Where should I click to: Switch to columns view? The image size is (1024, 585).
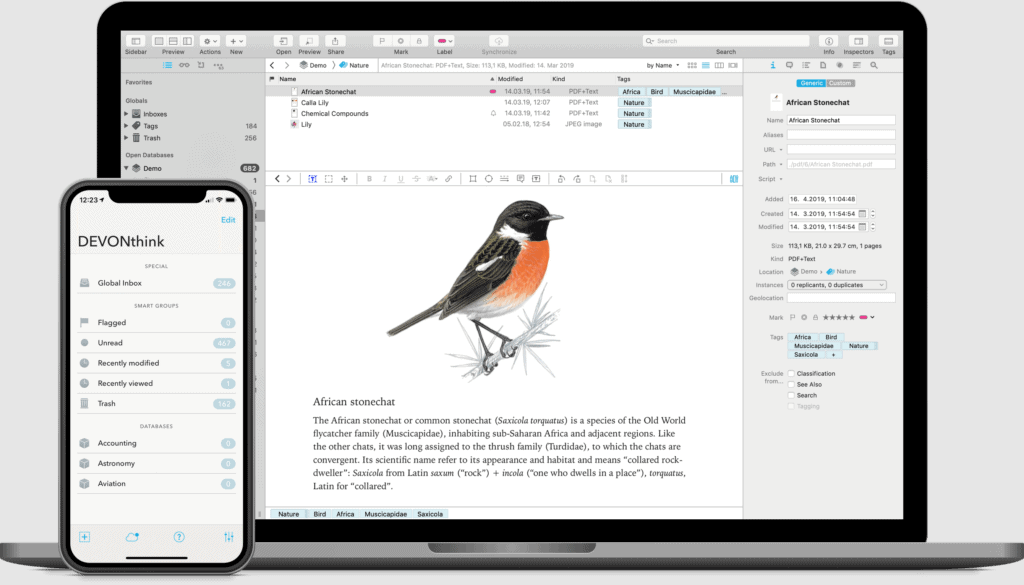(719, 65)
